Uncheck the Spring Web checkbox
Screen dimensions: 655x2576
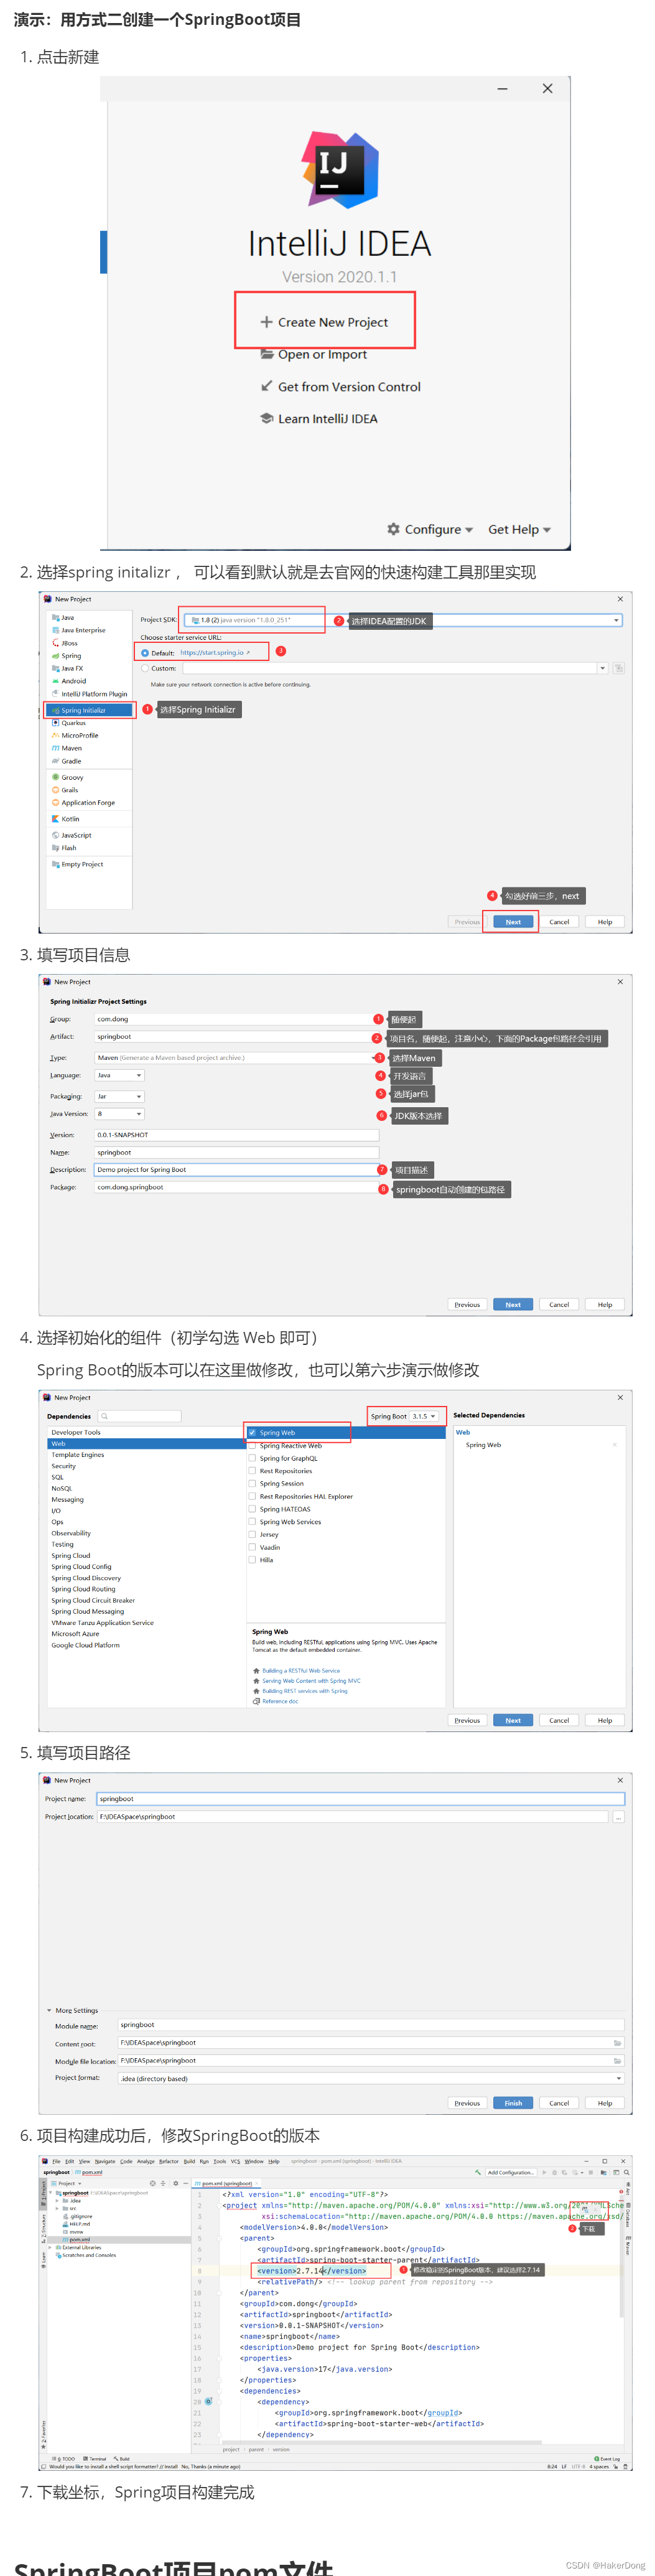252,1433
